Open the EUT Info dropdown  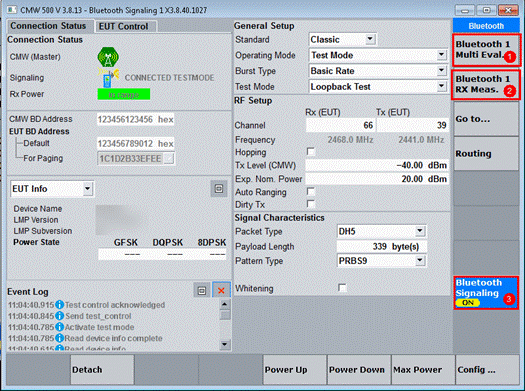point(87,189)
